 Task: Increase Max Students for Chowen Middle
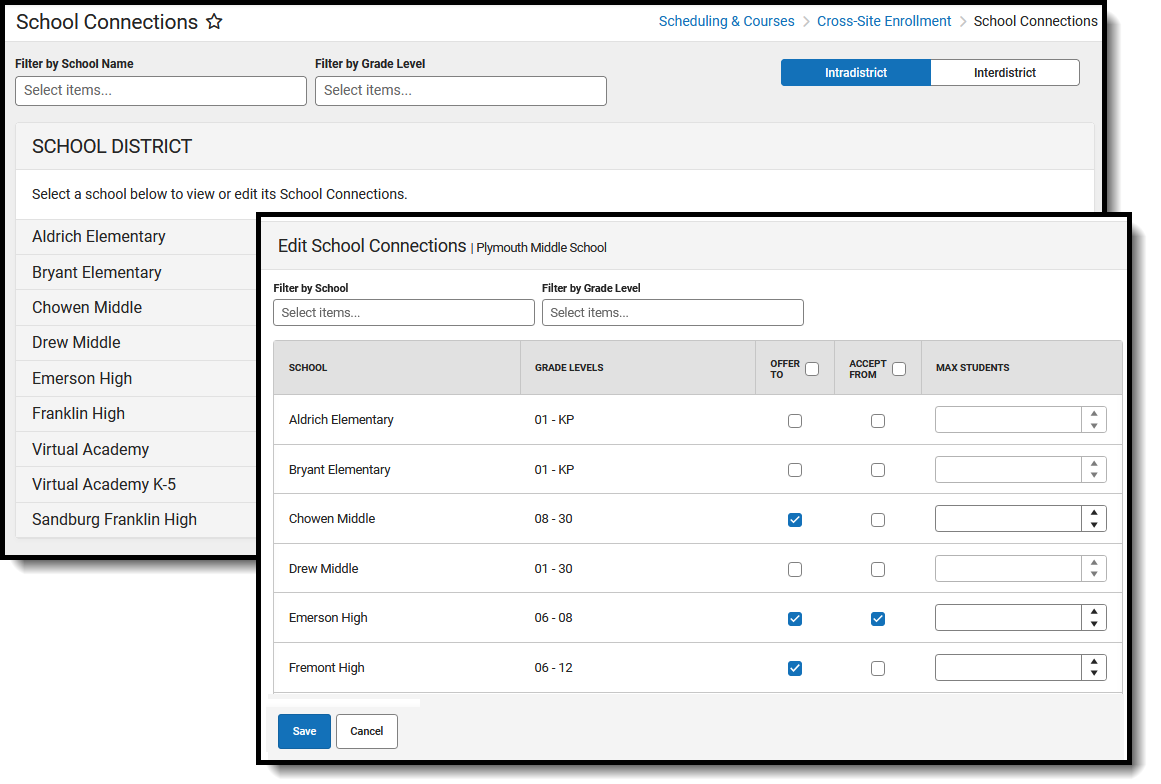pyautogui.click(x=1094, y=512)
